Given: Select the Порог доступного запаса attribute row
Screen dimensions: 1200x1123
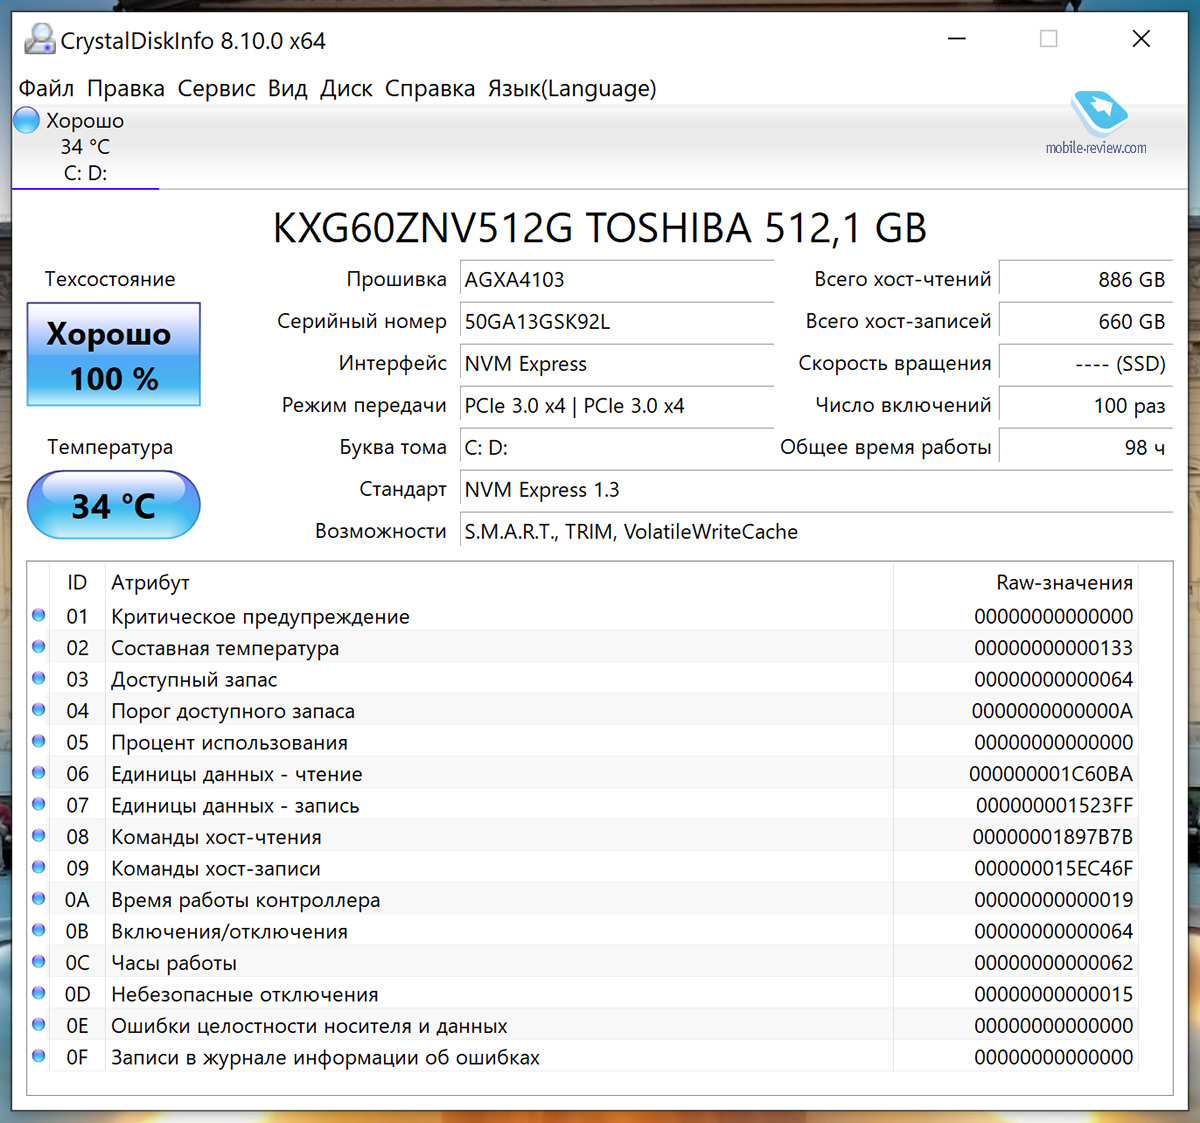Looking at the screenshot, I should click(583, 711).
